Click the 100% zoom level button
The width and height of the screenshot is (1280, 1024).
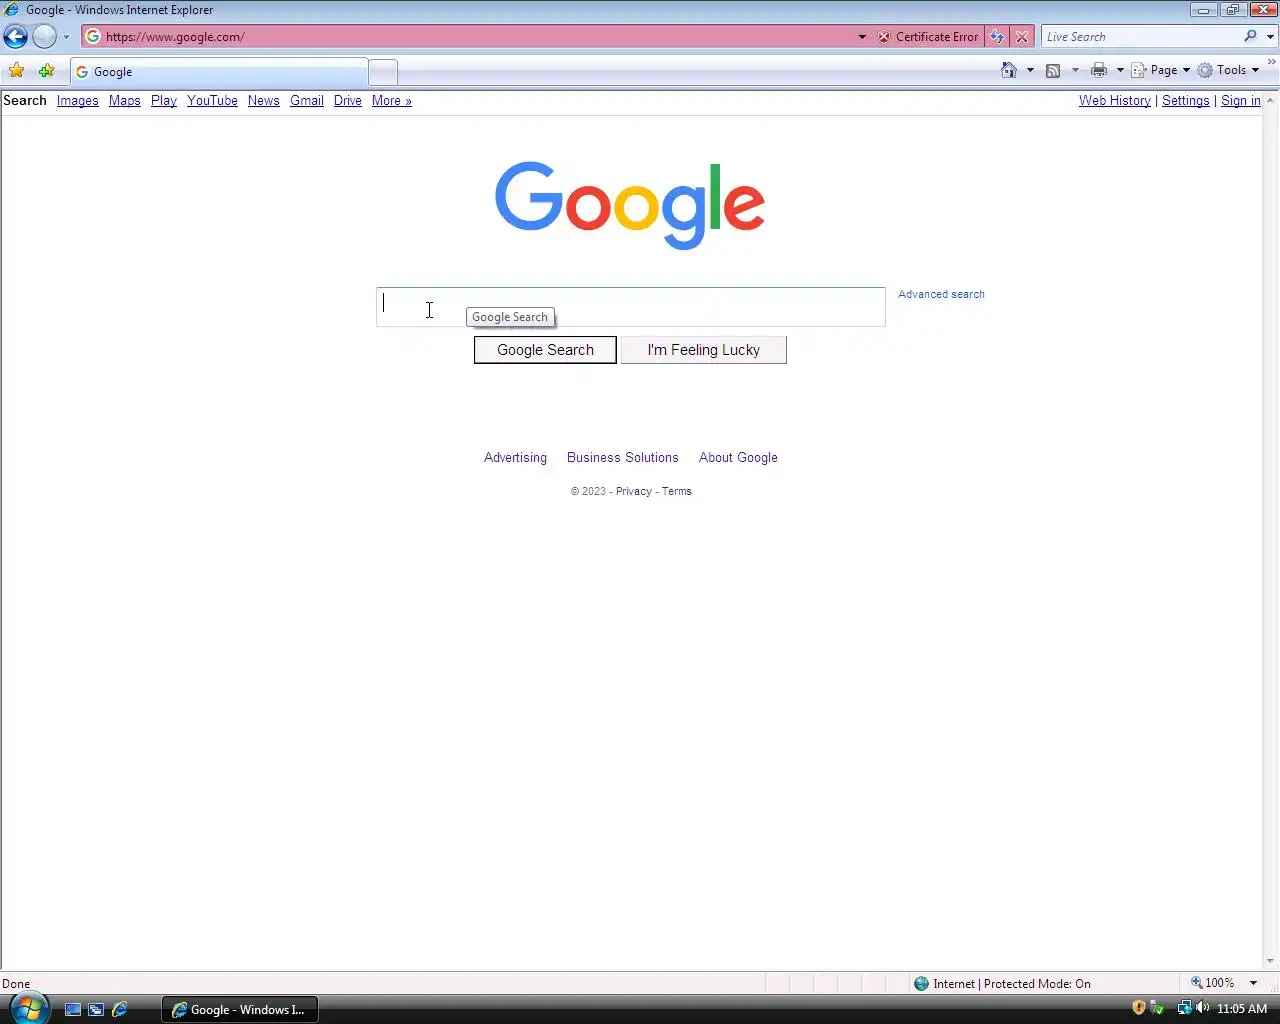tap(1213, 983)
